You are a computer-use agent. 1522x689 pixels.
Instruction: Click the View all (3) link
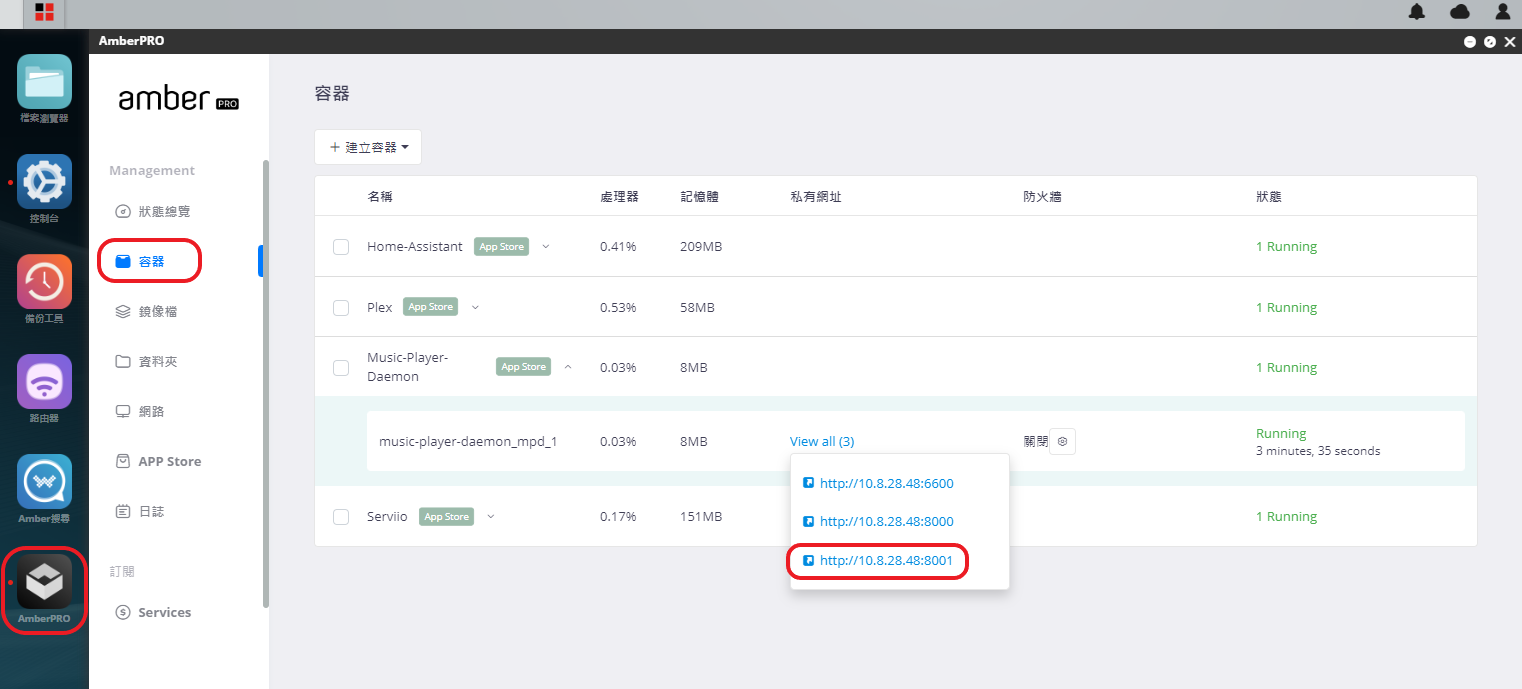point(822,441)
